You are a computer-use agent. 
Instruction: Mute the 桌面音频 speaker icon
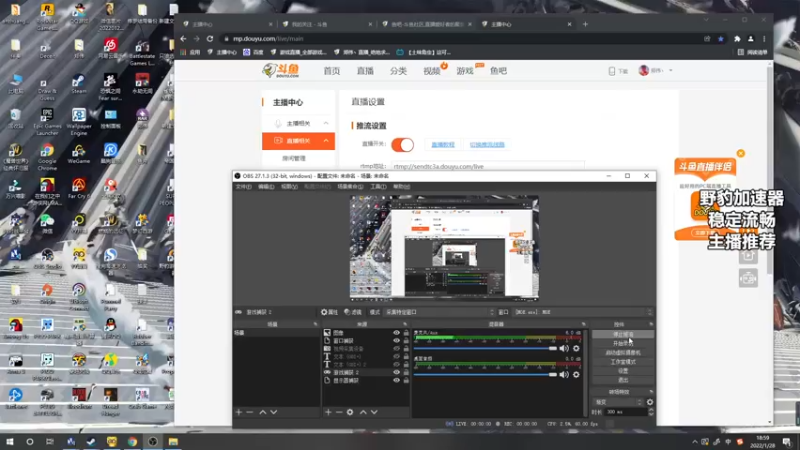[x=564, y=374]
